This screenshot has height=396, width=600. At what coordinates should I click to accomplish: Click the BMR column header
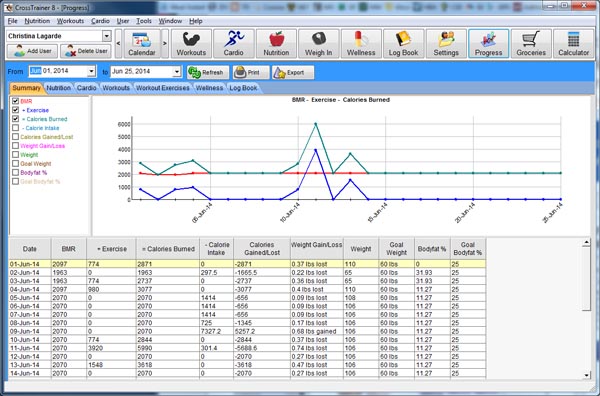[68, 249]
